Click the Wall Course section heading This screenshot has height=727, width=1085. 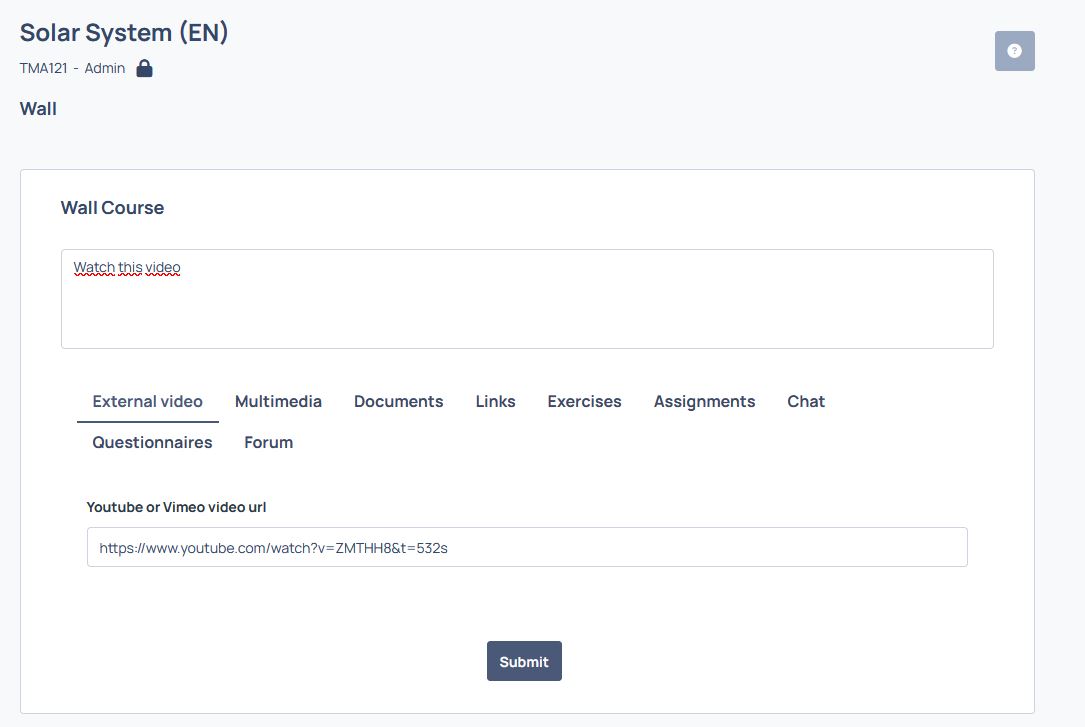tap(112, 208)
